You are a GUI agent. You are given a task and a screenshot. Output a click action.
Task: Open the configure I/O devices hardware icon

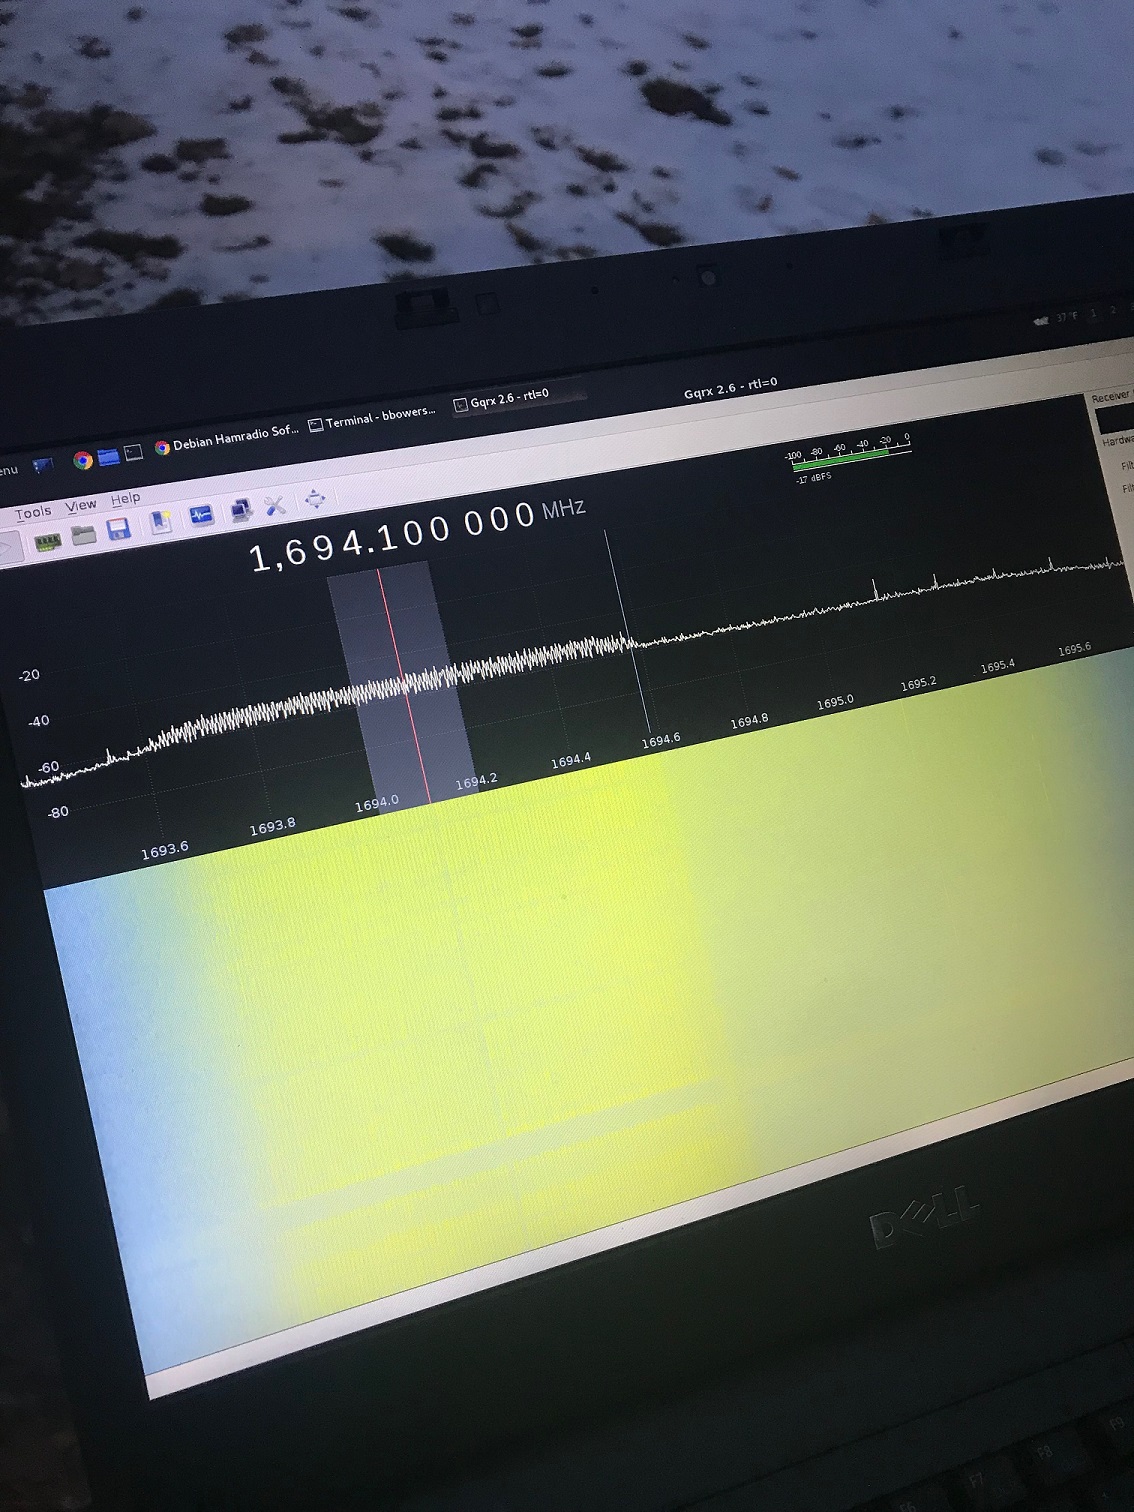(47, 542)
